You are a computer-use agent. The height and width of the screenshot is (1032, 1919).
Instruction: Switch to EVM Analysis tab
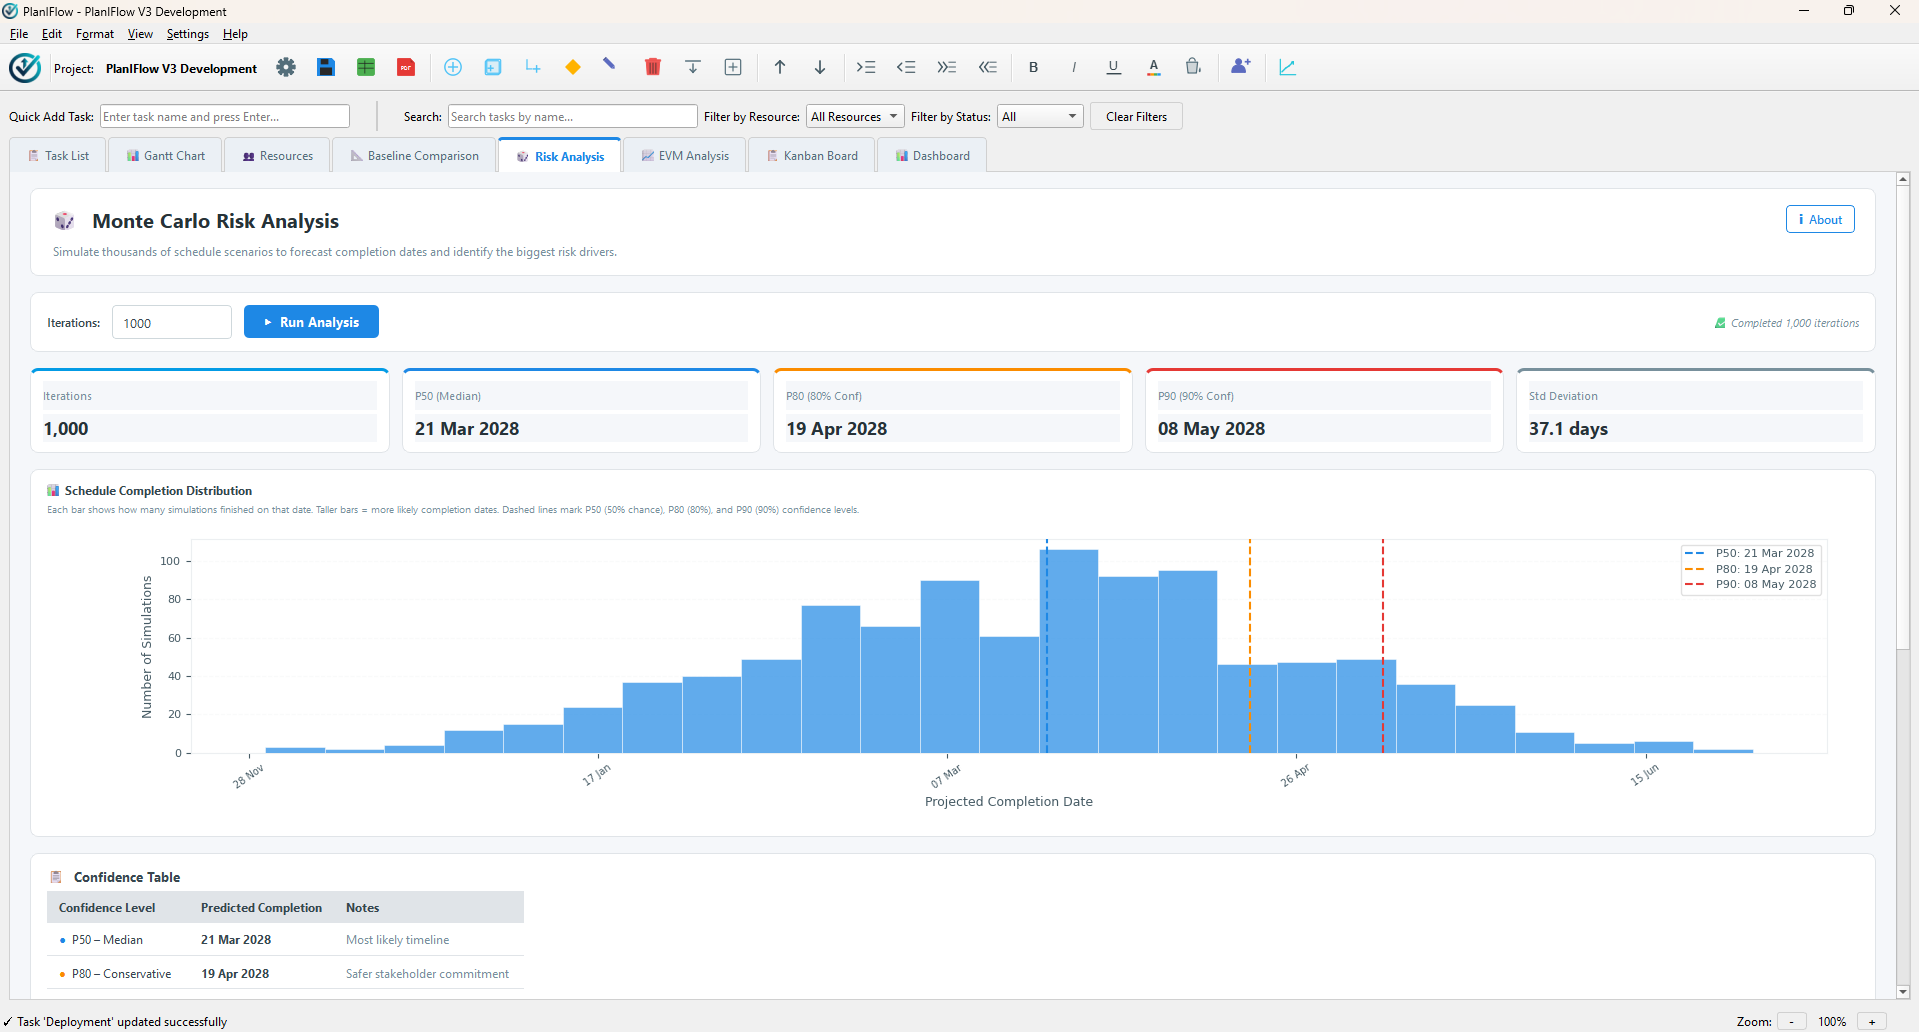686,156
